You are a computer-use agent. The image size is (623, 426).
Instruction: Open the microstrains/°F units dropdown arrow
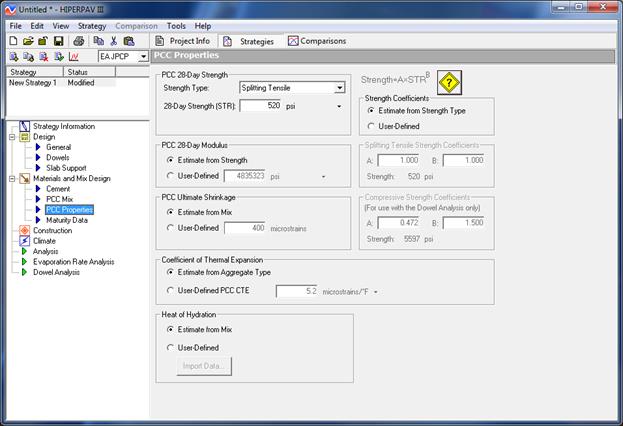pyautogui.click(x=375, y=292)
